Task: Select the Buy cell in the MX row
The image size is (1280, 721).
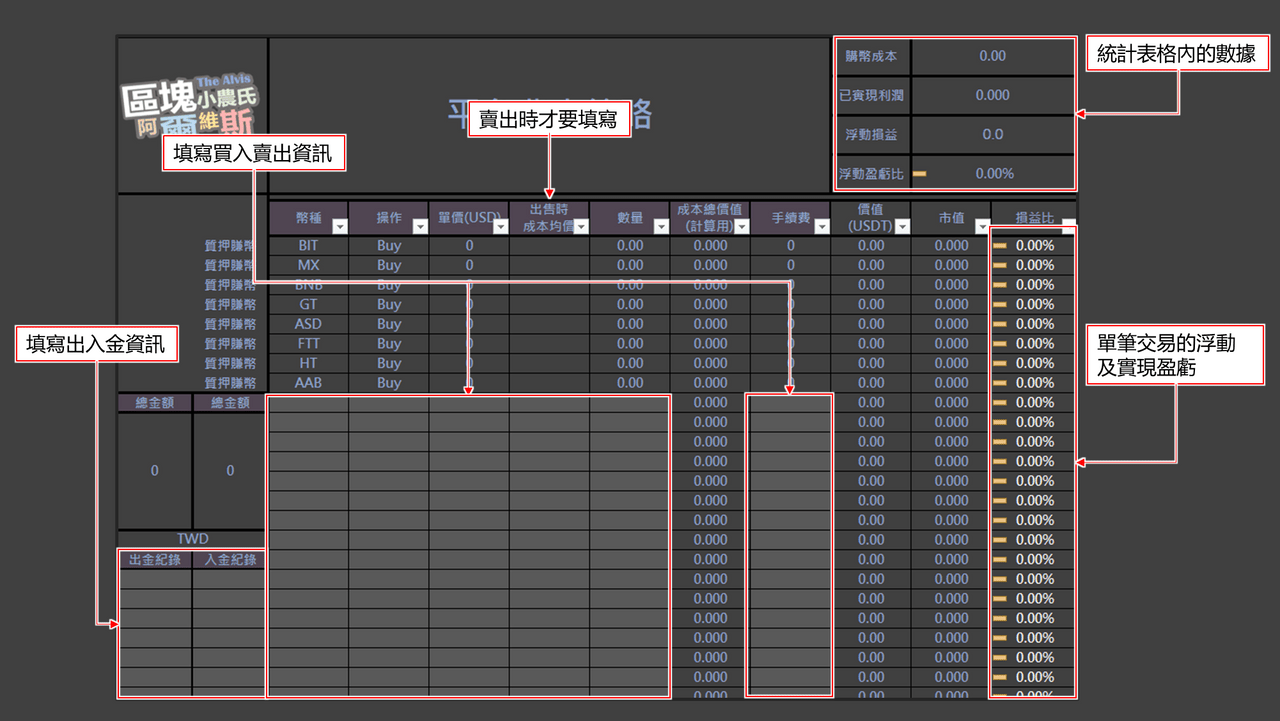Action: [389, 265]
